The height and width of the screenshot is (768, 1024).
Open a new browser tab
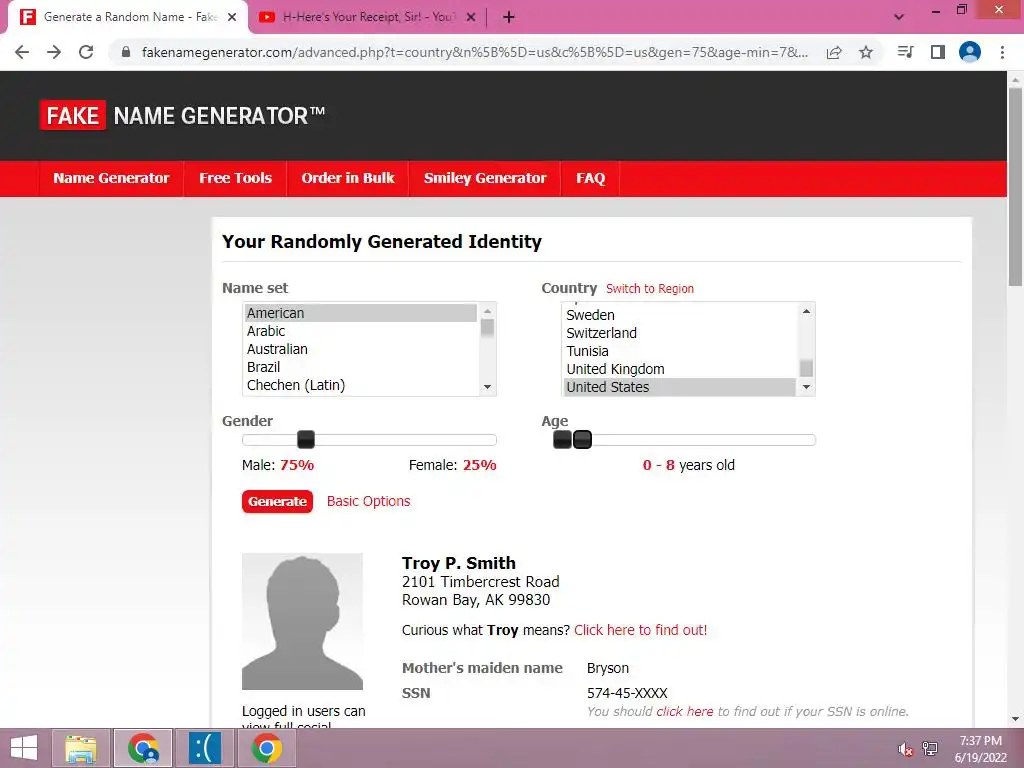point(509,17)
